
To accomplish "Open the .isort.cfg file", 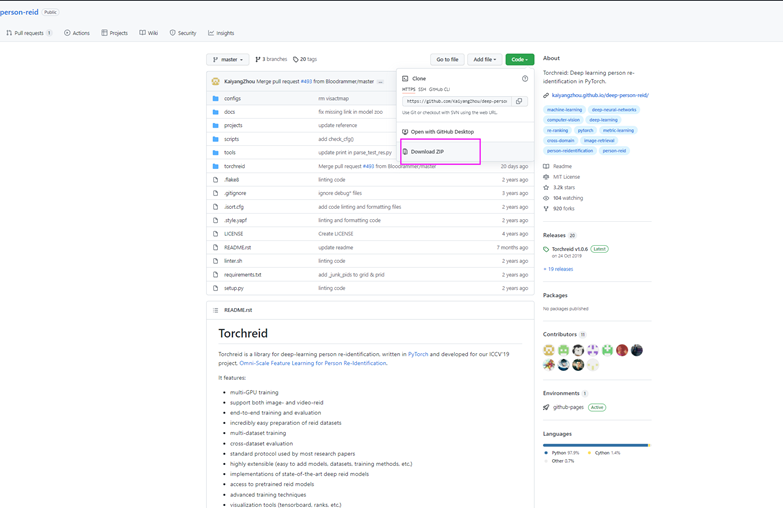I will (234, 206).
